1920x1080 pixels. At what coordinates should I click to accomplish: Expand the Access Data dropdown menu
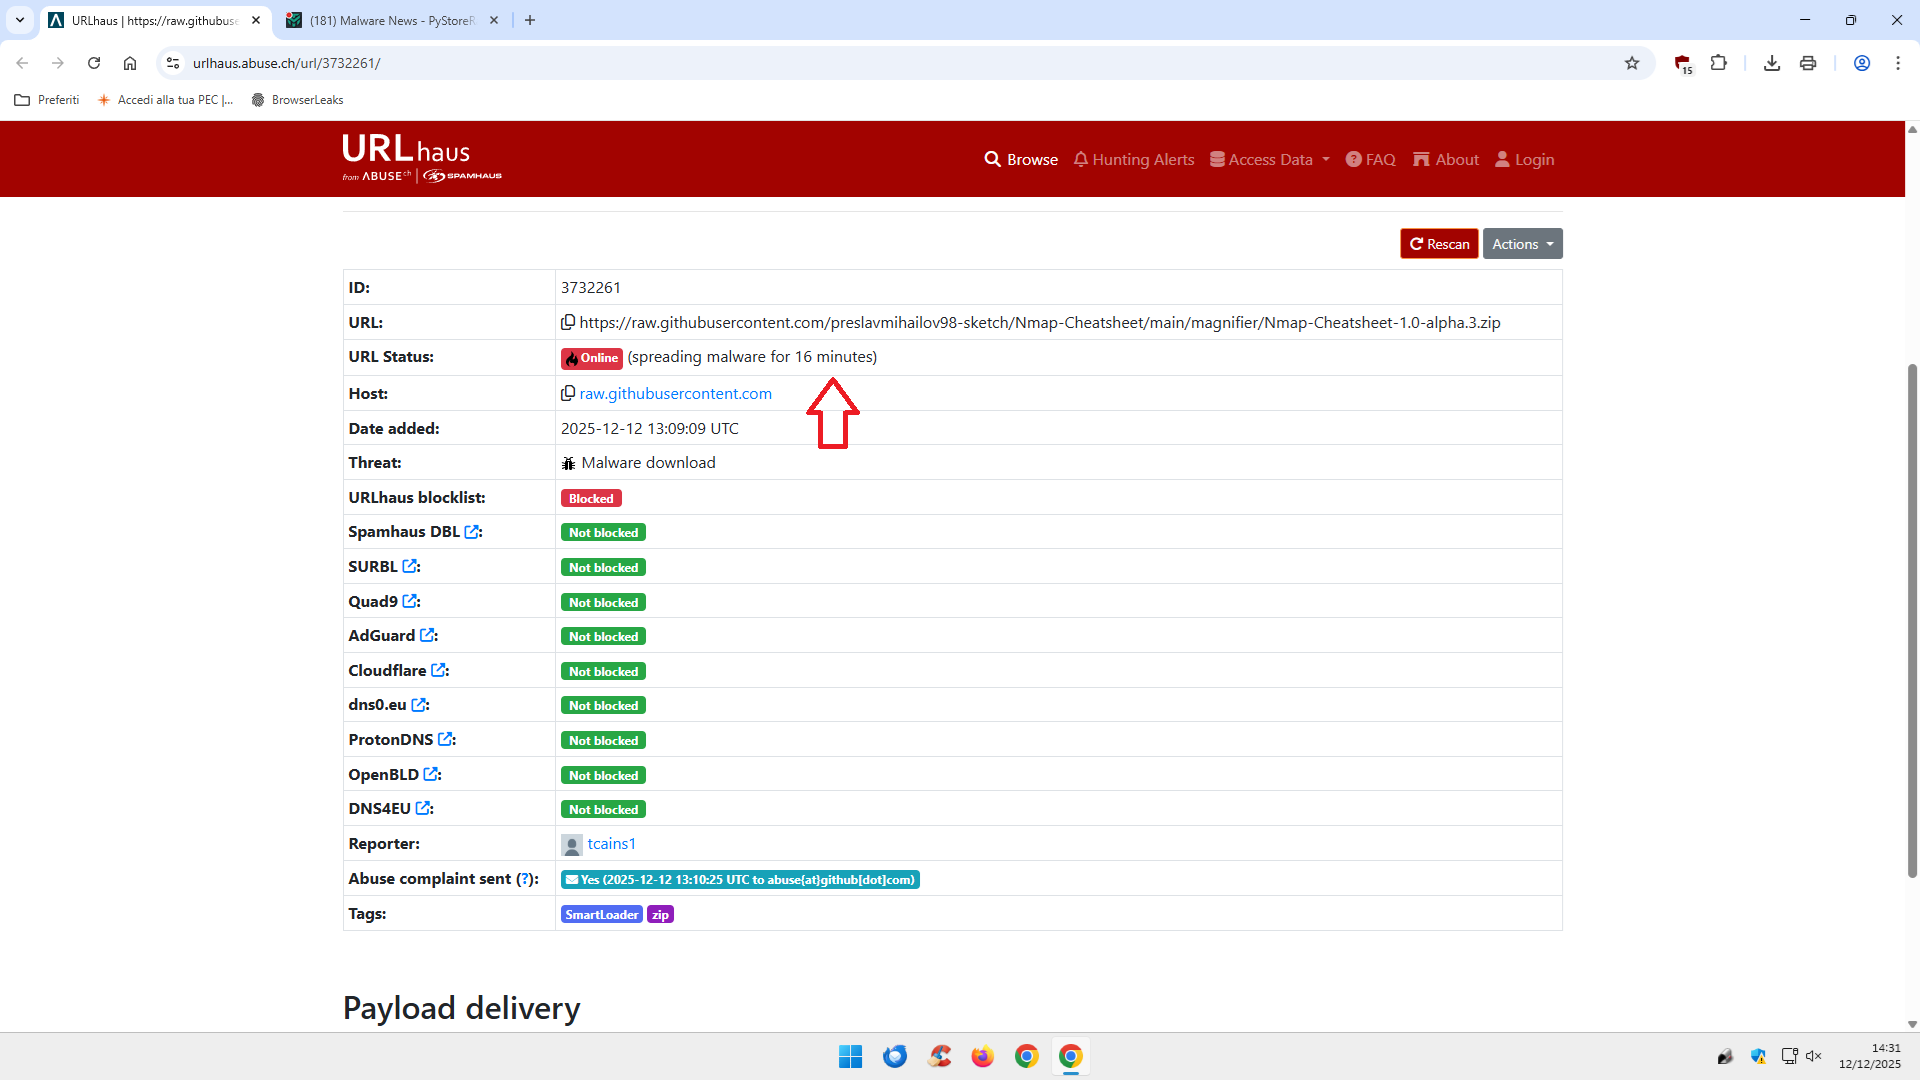[1270, 159]
